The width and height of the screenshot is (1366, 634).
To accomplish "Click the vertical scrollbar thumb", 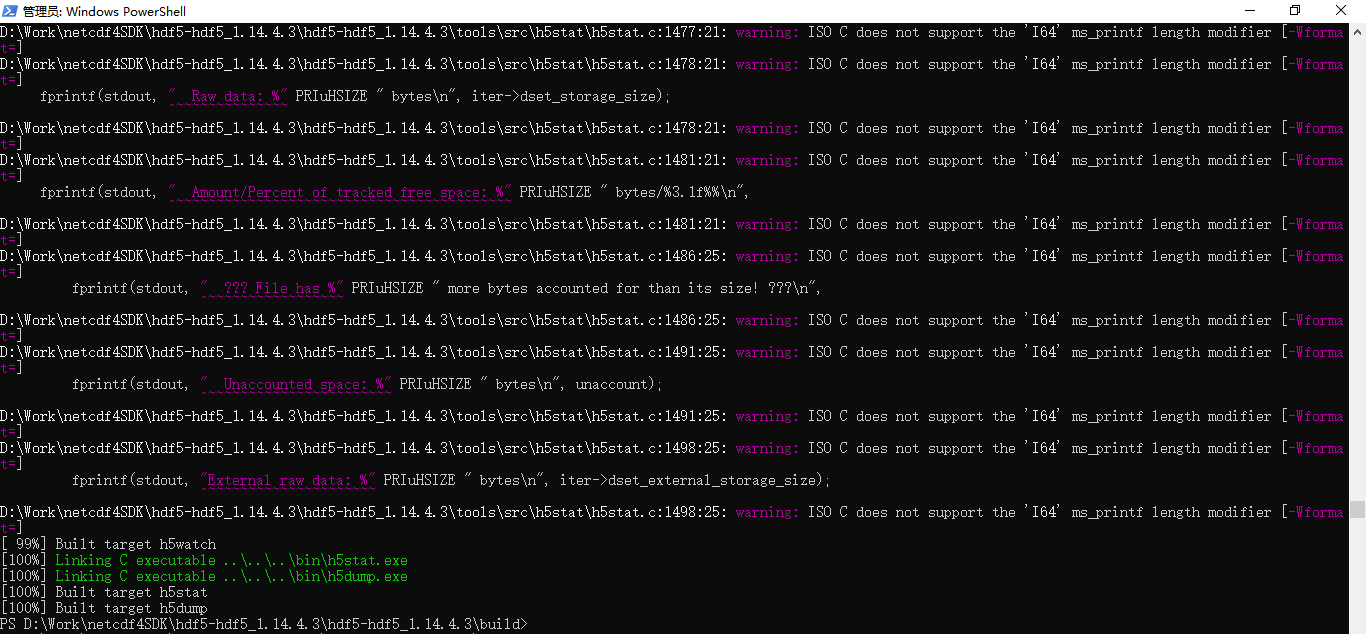I will tap(1357, 508).
